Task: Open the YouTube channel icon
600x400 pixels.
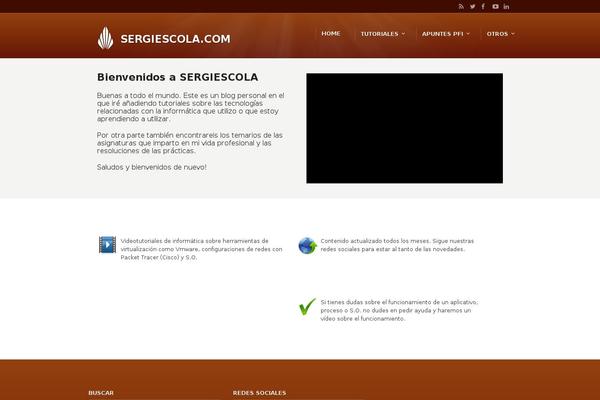Action: (x=495, y=7)
